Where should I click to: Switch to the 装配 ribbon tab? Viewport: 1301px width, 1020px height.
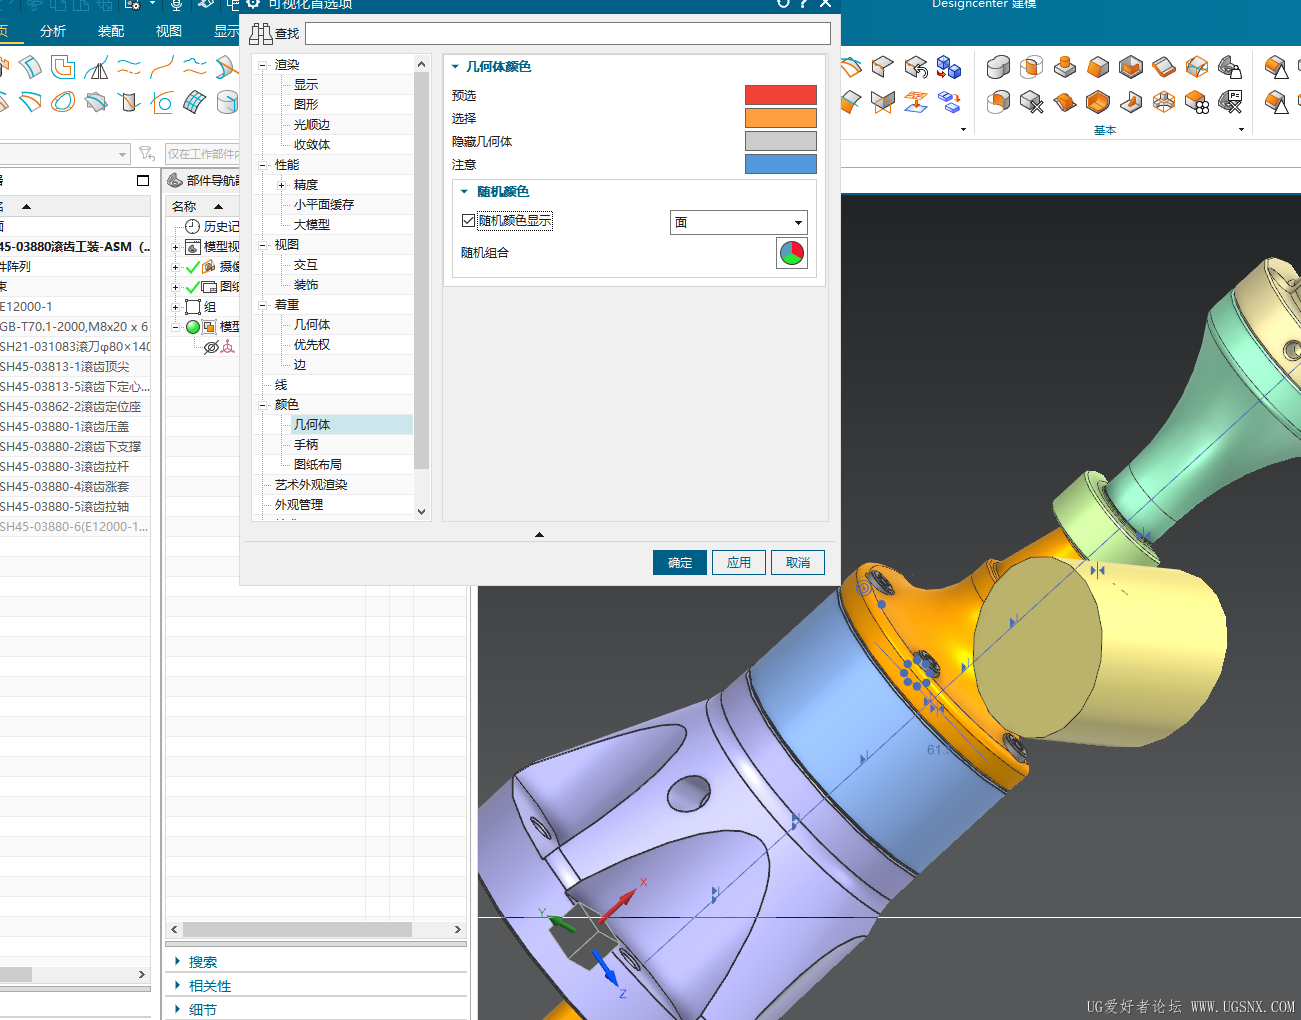coord(111,31)
